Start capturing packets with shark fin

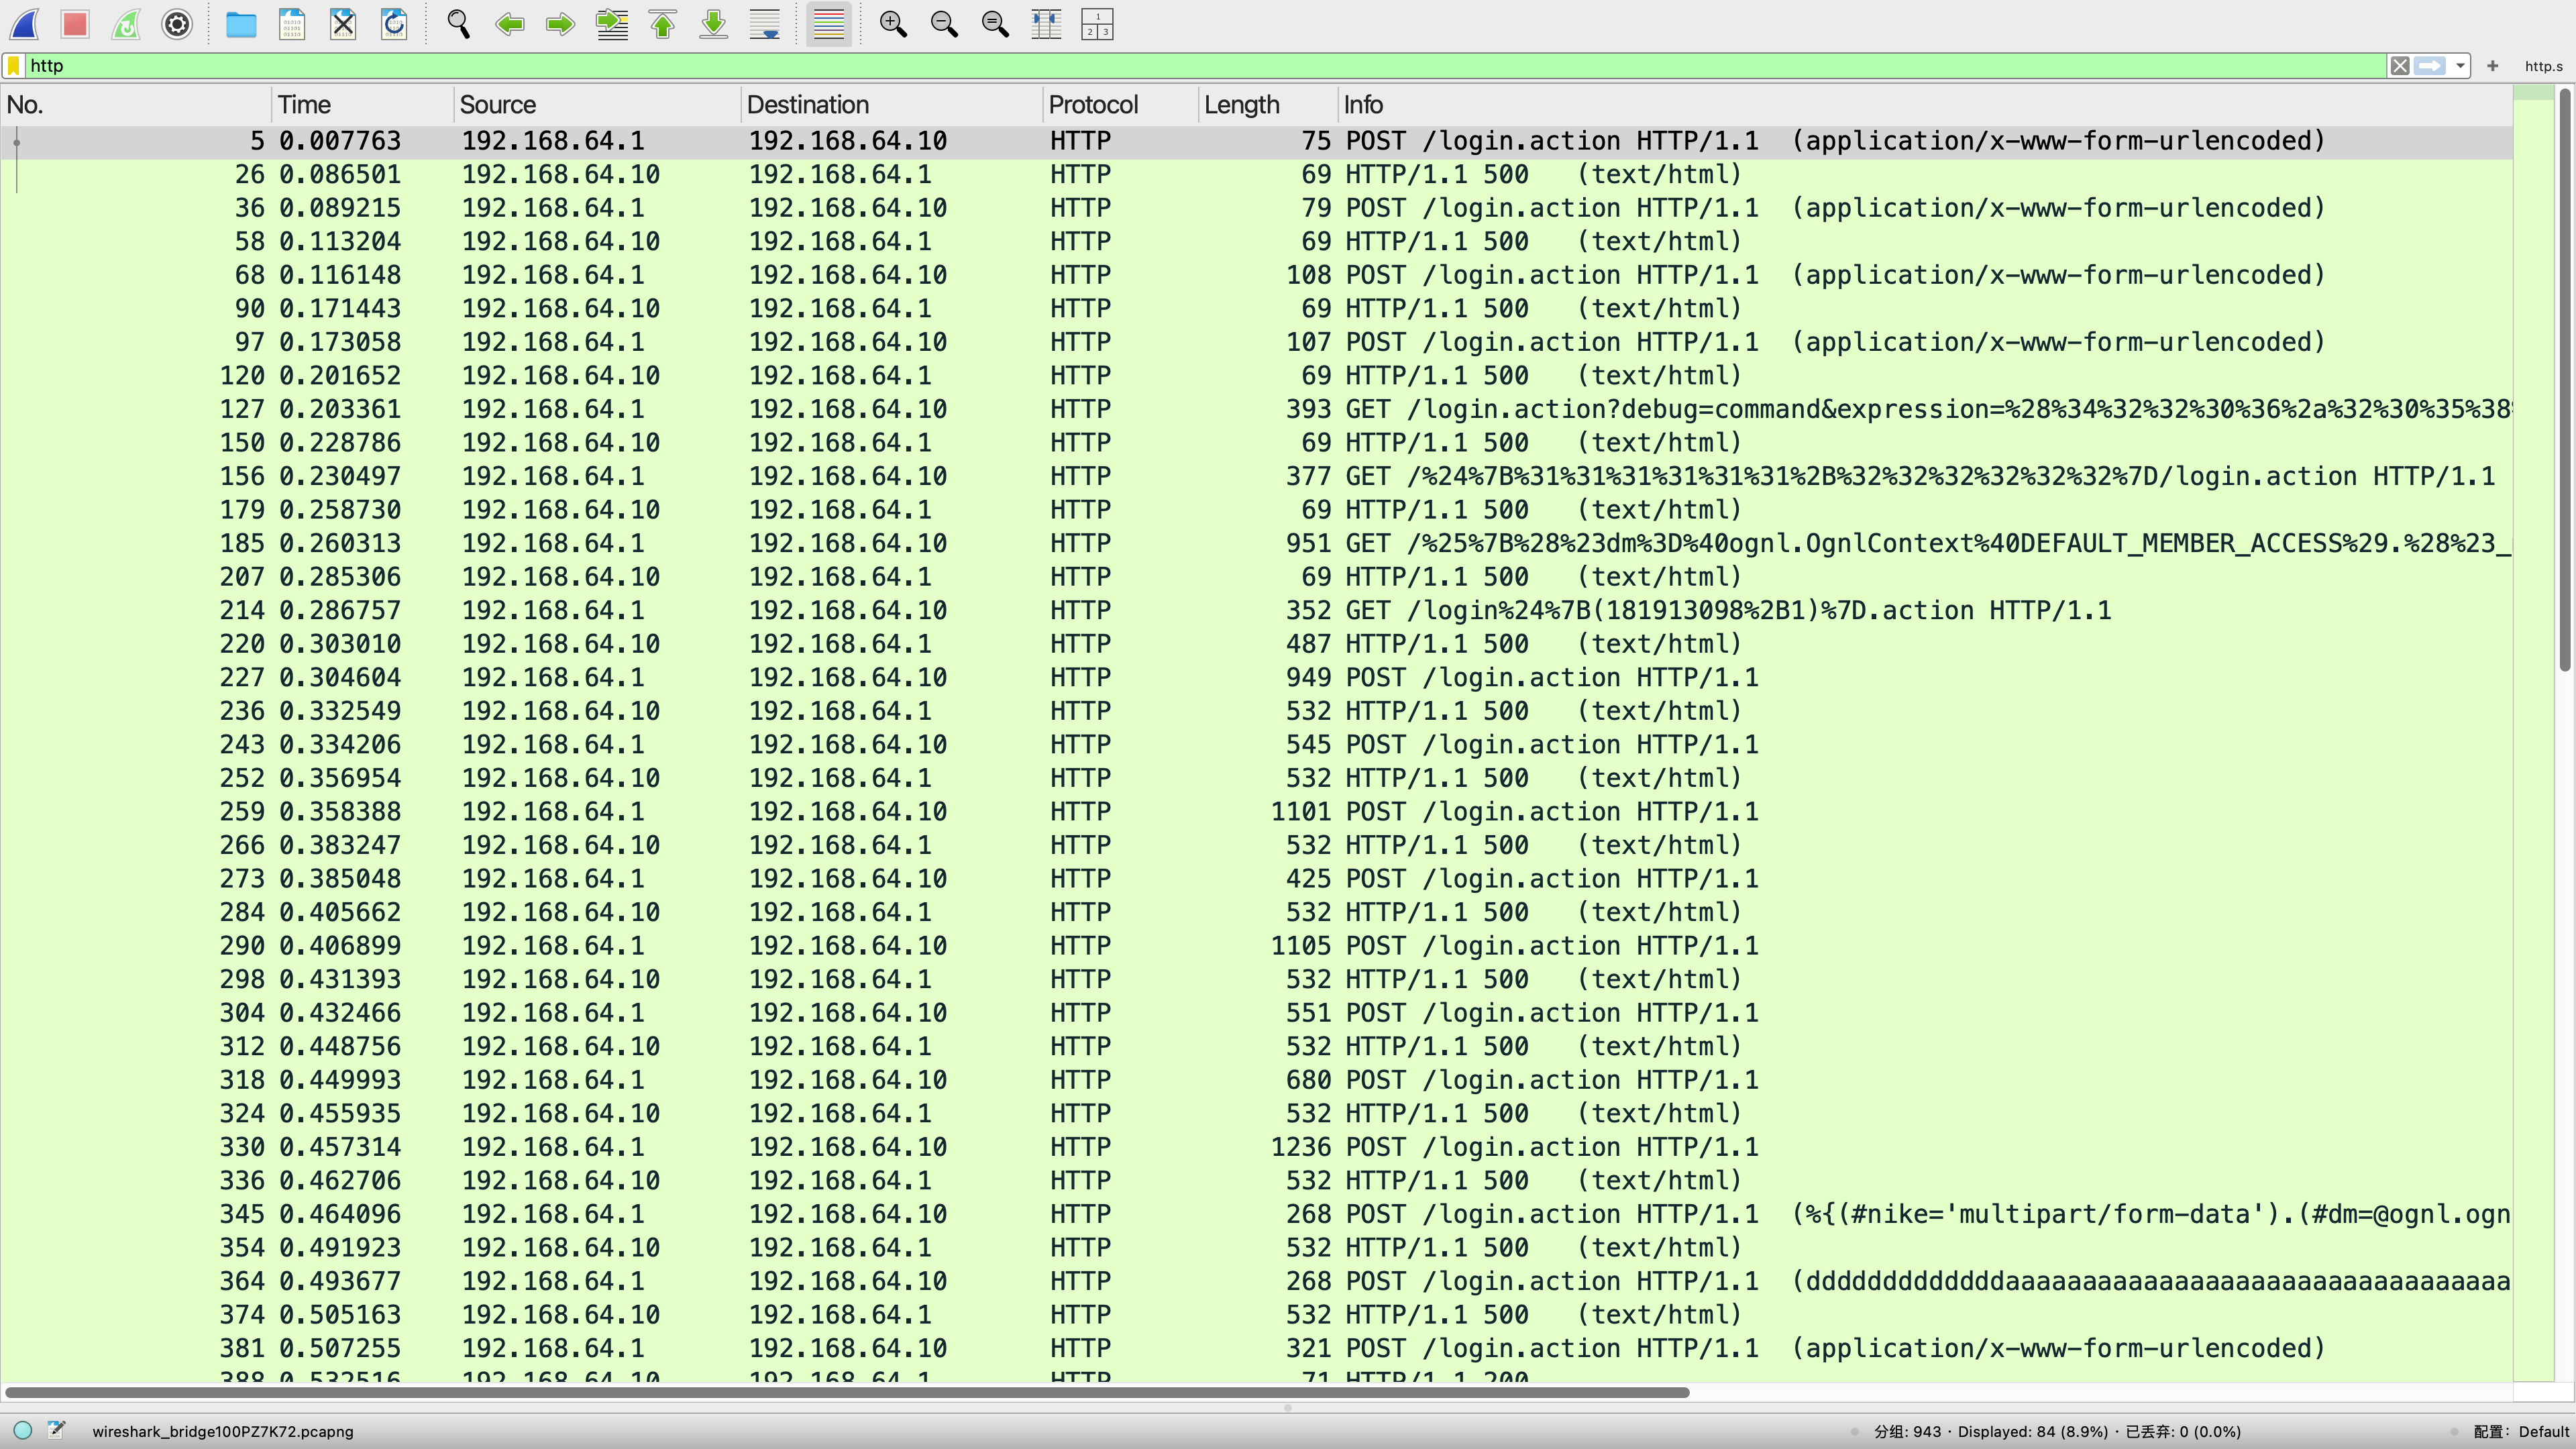point(25,24)
